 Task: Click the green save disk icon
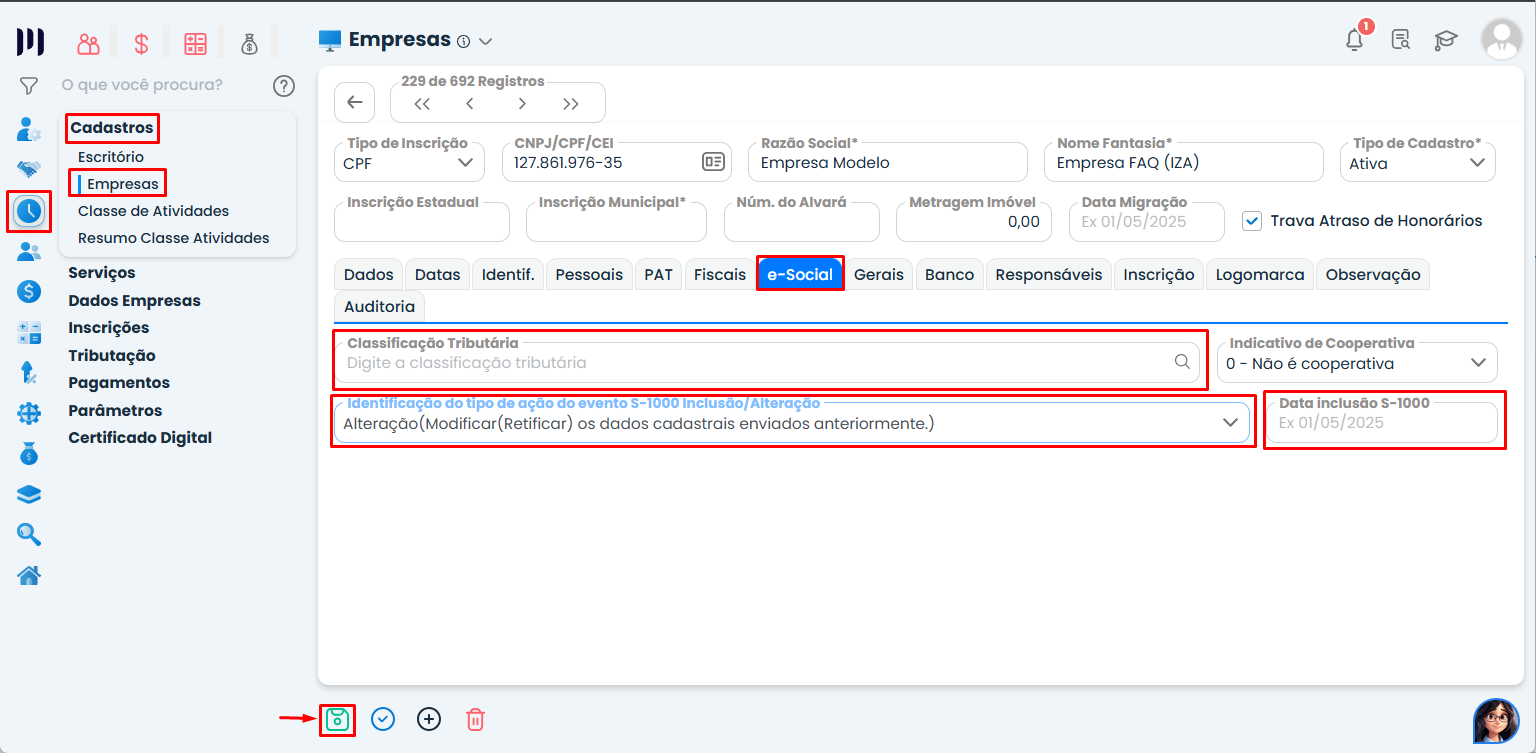338,719
